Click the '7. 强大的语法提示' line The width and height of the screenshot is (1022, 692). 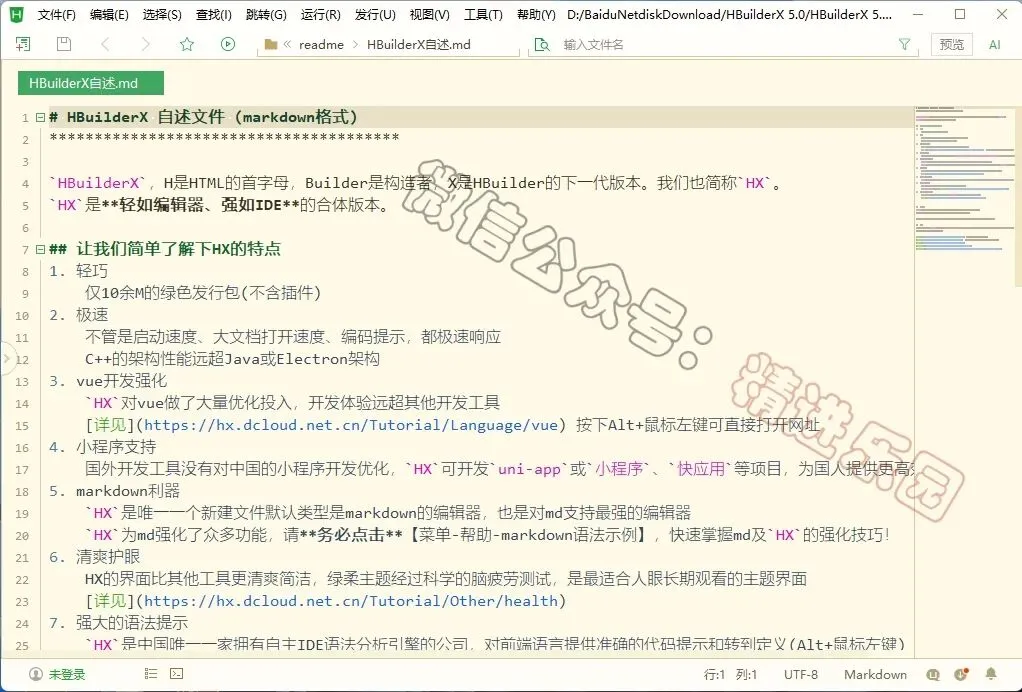[118, 623]
